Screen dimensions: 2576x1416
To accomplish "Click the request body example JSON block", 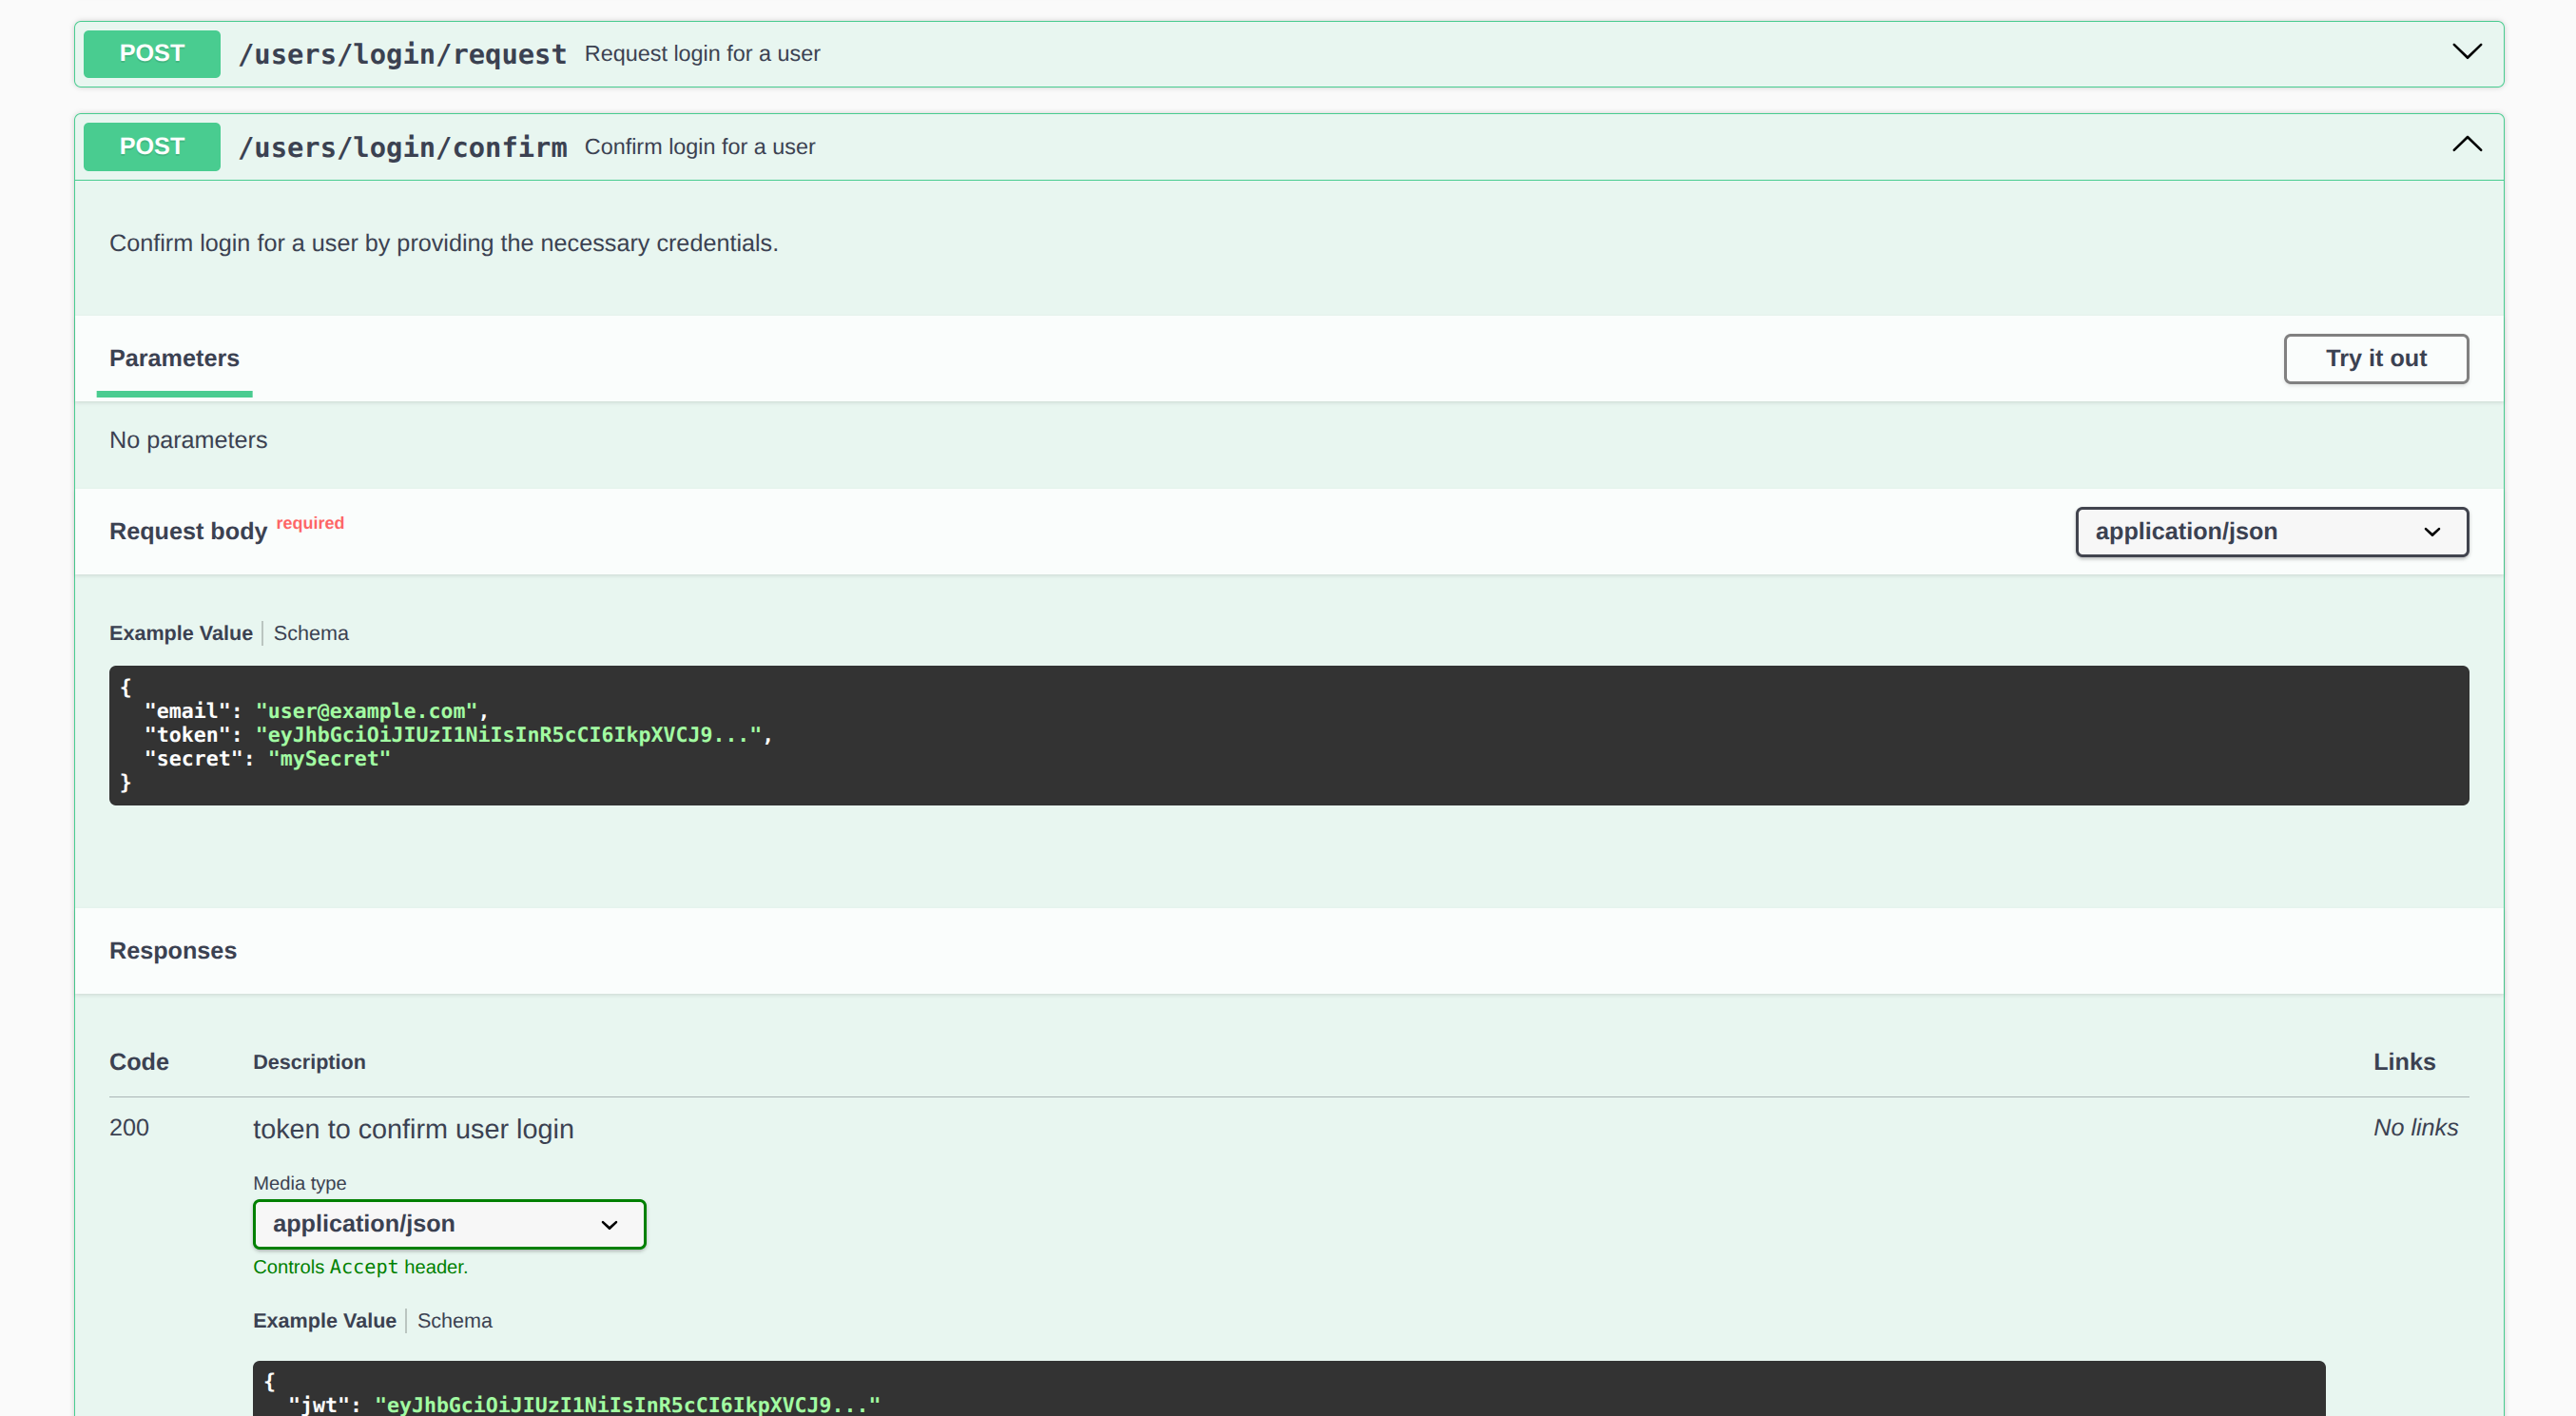I will pos(1288,735).
